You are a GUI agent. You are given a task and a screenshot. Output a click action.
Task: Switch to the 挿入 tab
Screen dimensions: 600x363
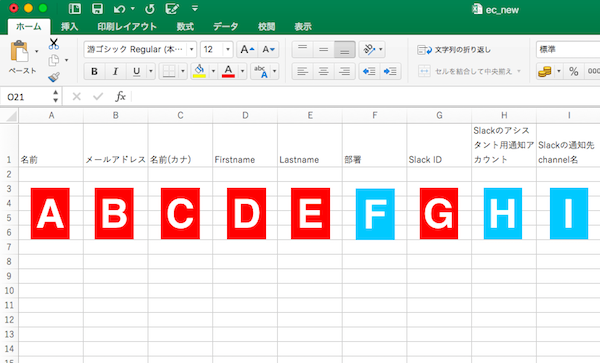click(69, 26)
